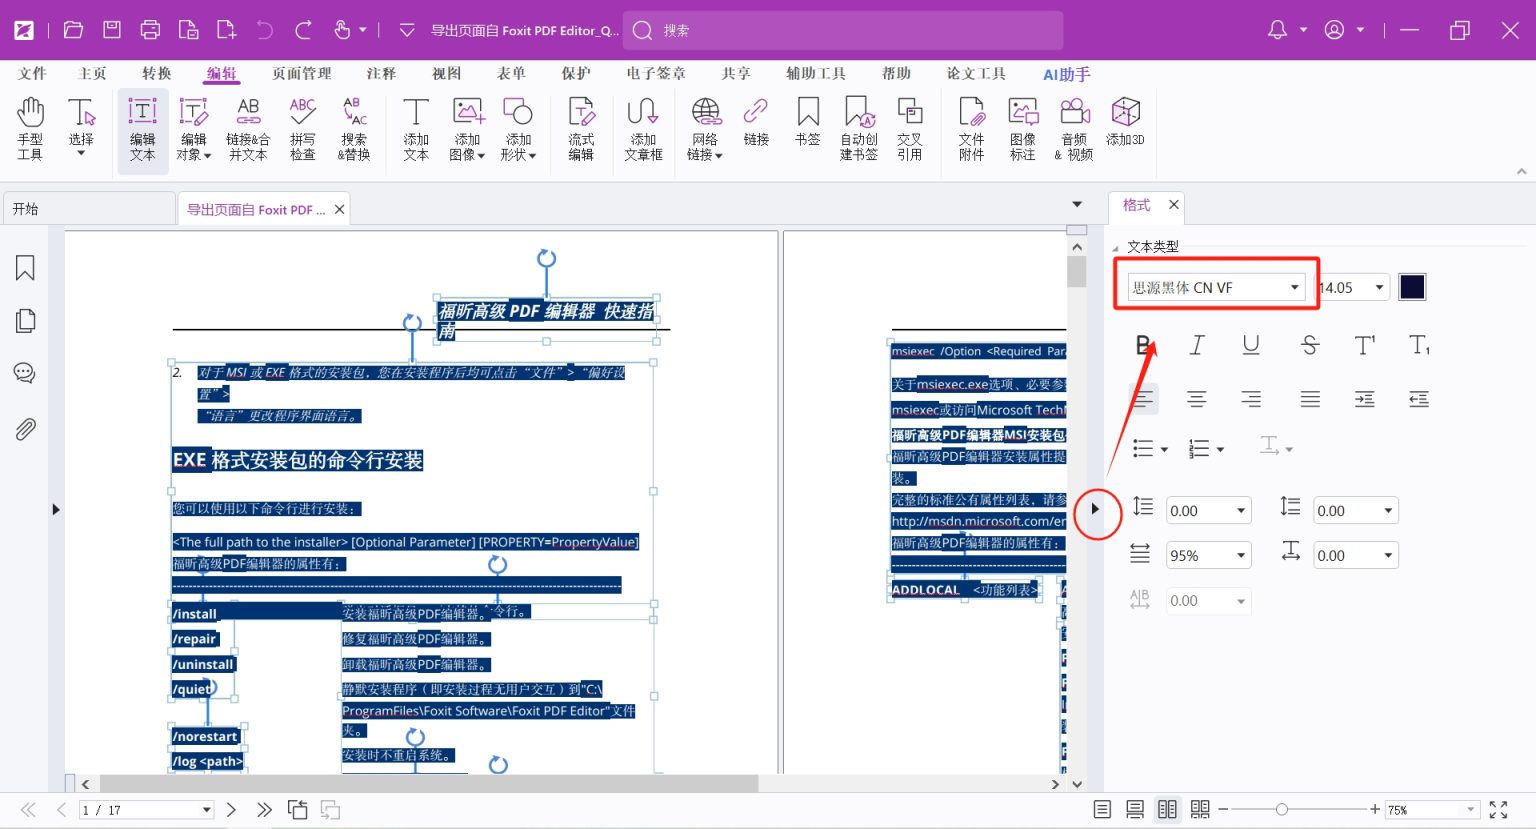Screen dimensions: 1536x829
Task: Click the Add 3D (添加3D) icon
Action: point(1125,122)
